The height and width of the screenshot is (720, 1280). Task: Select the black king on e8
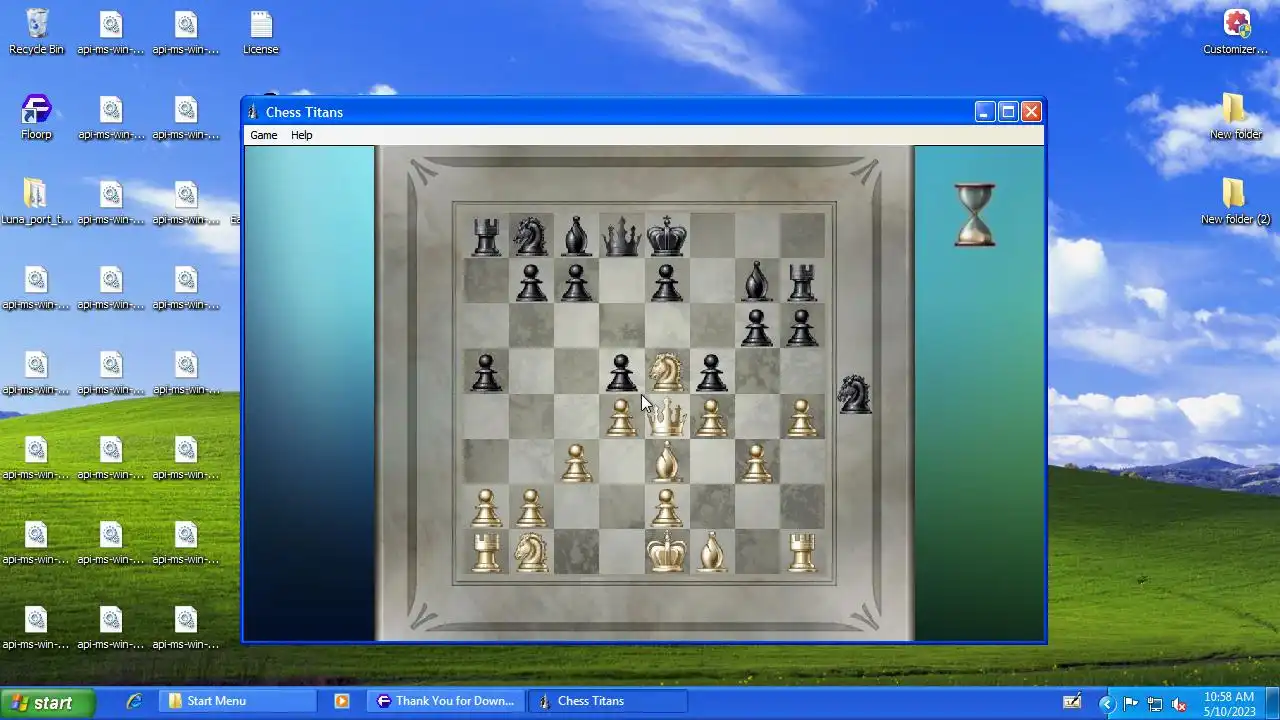click(667, 237)
